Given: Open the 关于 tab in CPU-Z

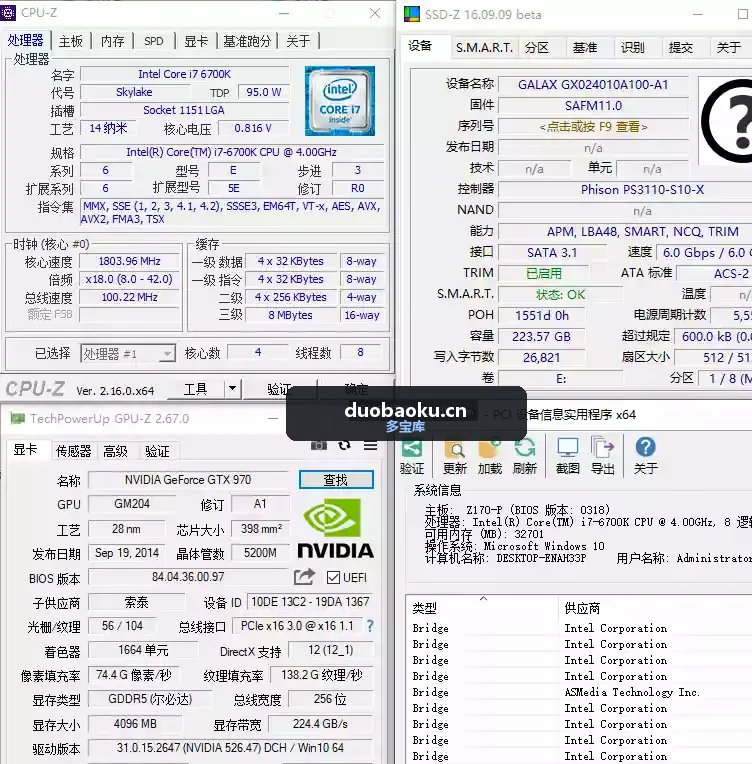Looking at the screenshot, I should pyautogui.click(x=298, y=41).
